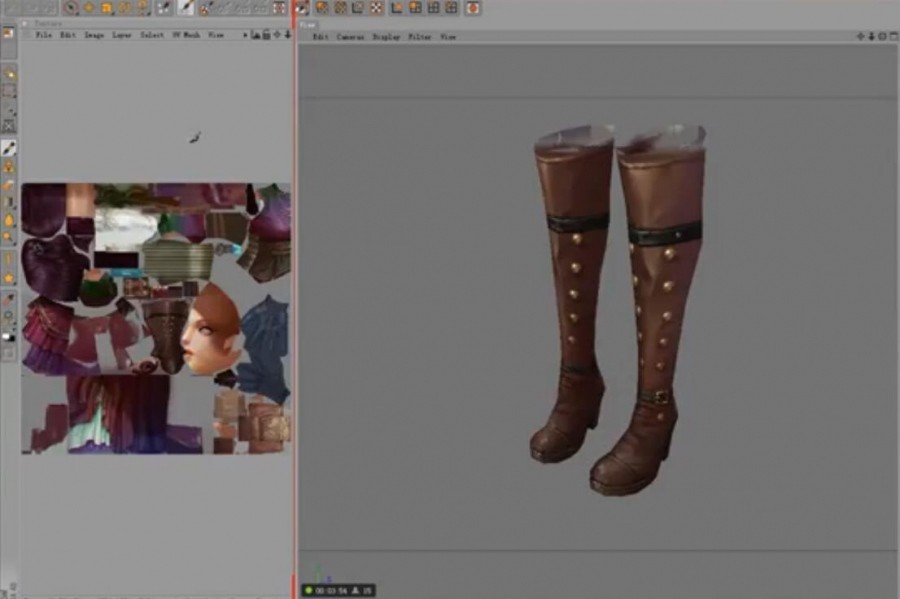Image resolution: width=900 pixels, height=599 pixels.
Task: Click the round target icon in top toolbar
Action: click(x=70, y=7)
